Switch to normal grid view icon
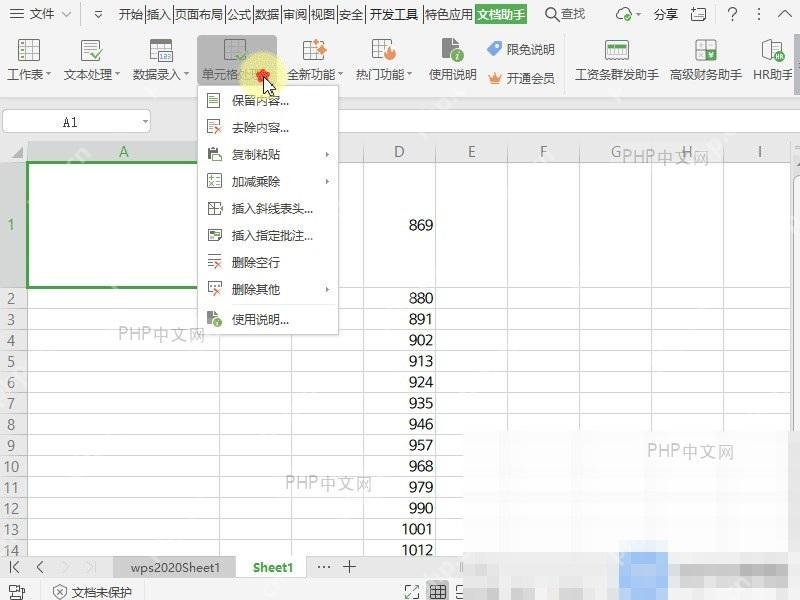The height and width of the screenshot is (600, 800). 437,592
